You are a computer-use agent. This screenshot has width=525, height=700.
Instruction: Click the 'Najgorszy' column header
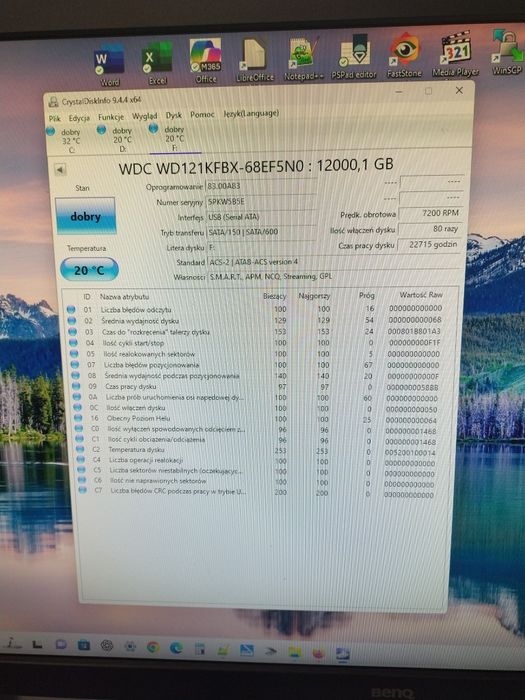click(x=314, y=295)
